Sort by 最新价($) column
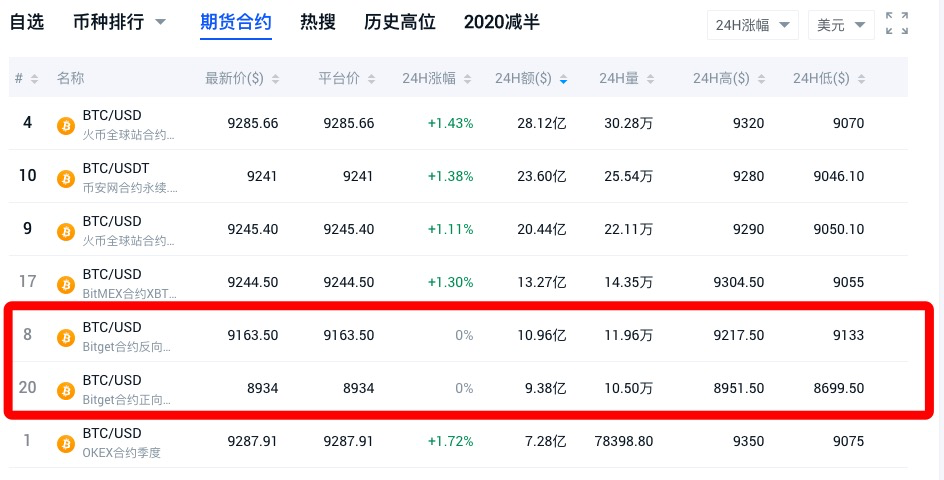Image resolution: width=944 pixels, height=480 pixels. (242, 78)
